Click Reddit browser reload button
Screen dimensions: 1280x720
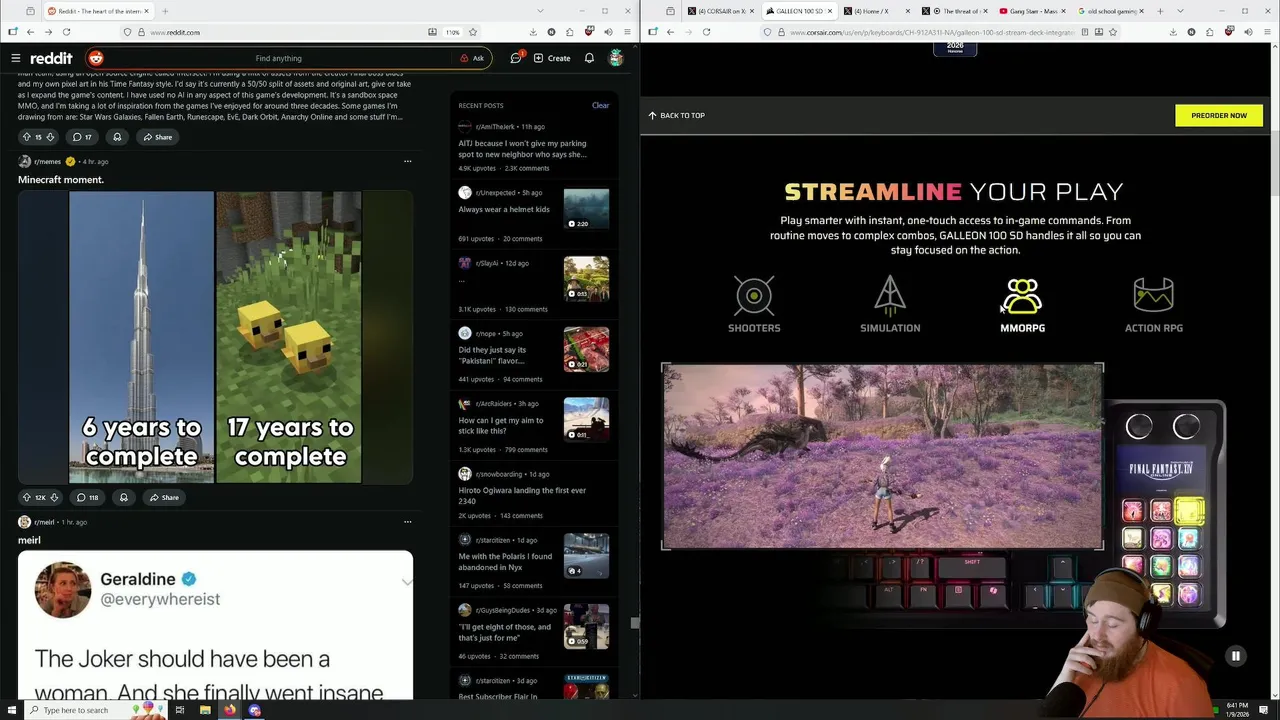coord(66,32)
